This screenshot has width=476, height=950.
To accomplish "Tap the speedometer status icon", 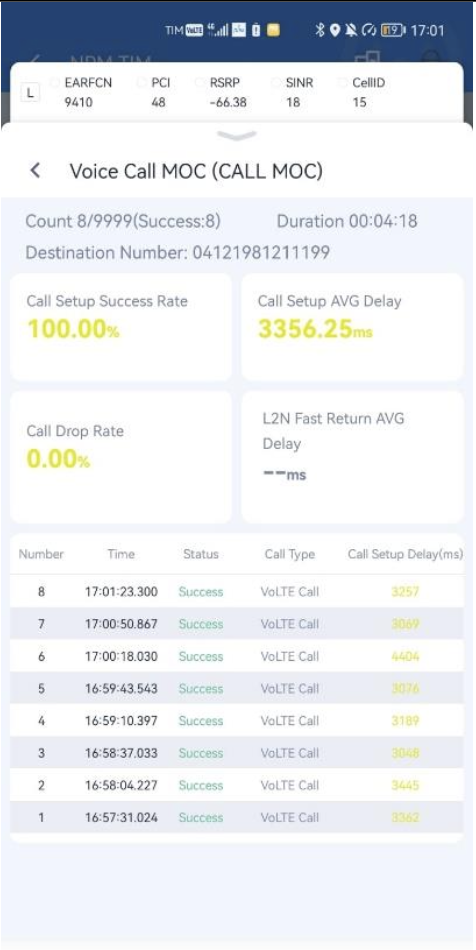I will 369,30.
